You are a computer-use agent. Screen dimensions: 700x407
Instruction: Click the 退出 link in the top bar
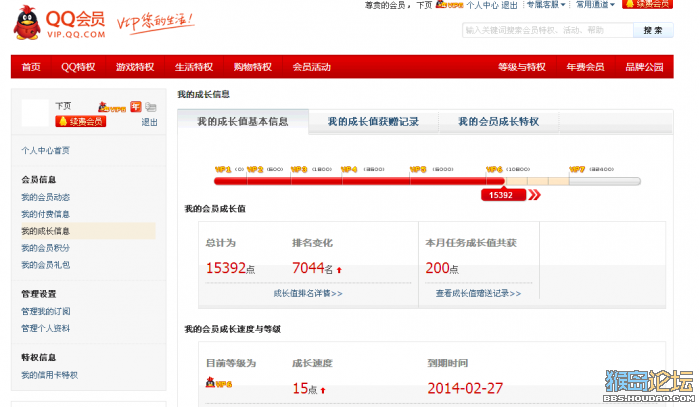[509, 5]
